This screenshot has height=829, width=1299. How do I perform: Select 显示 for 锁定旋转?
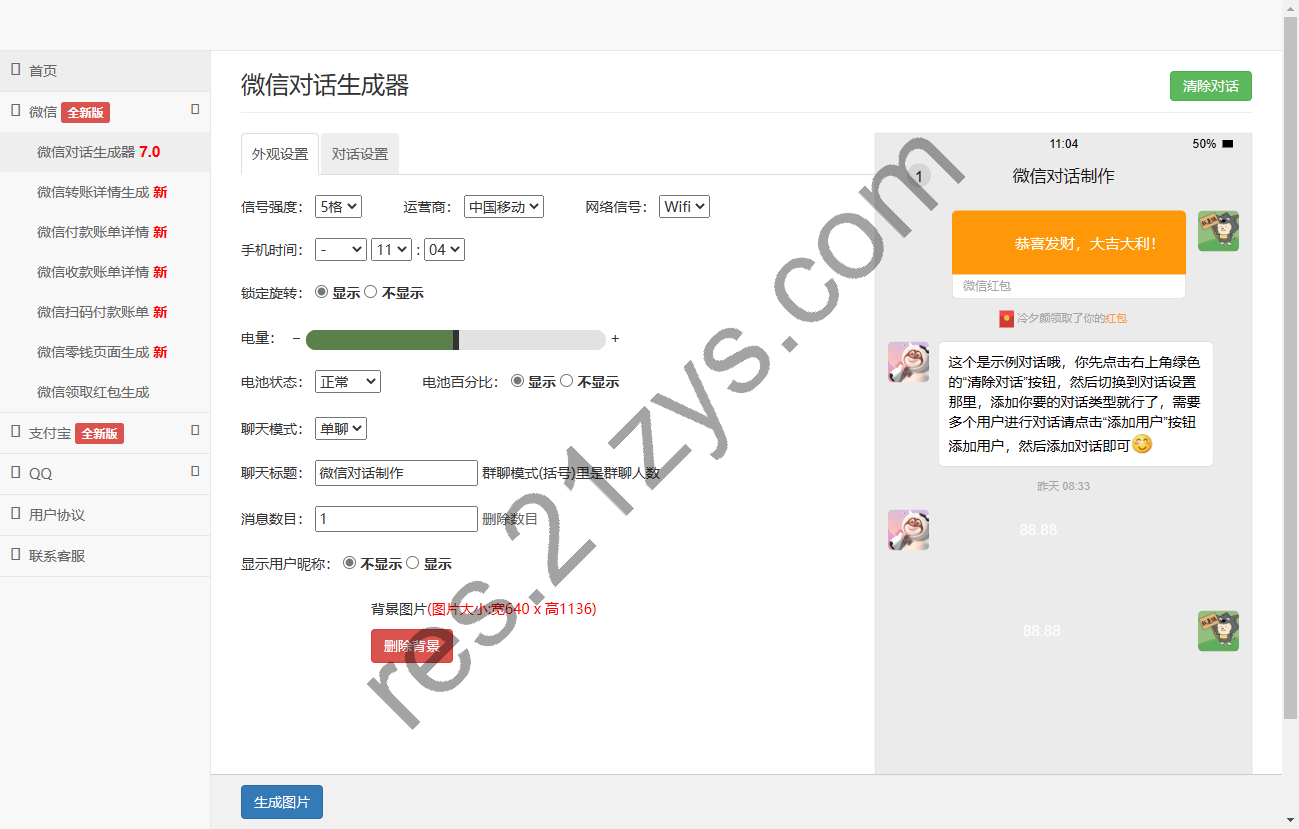[x=321, y=292]
